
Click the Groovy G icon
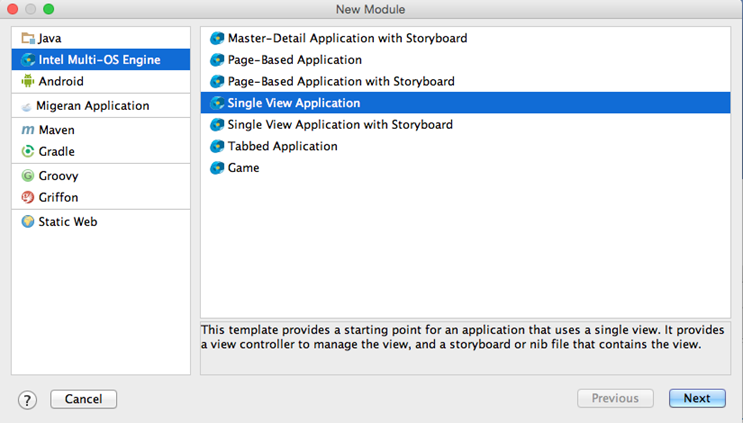click(x=28, y=176)
